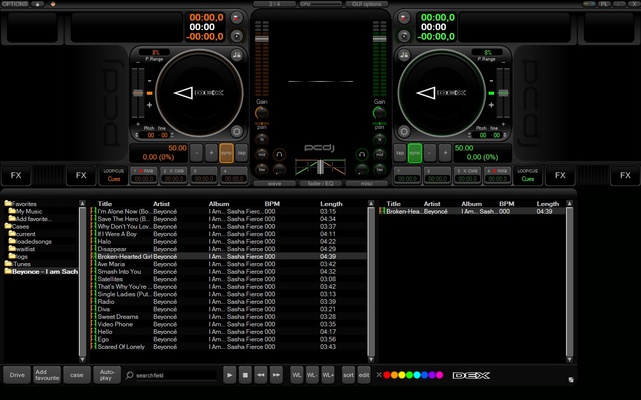Viewport: 641px width, 400px height.
Task: Click the left deck tap button
Action: [x=242, y=153]
